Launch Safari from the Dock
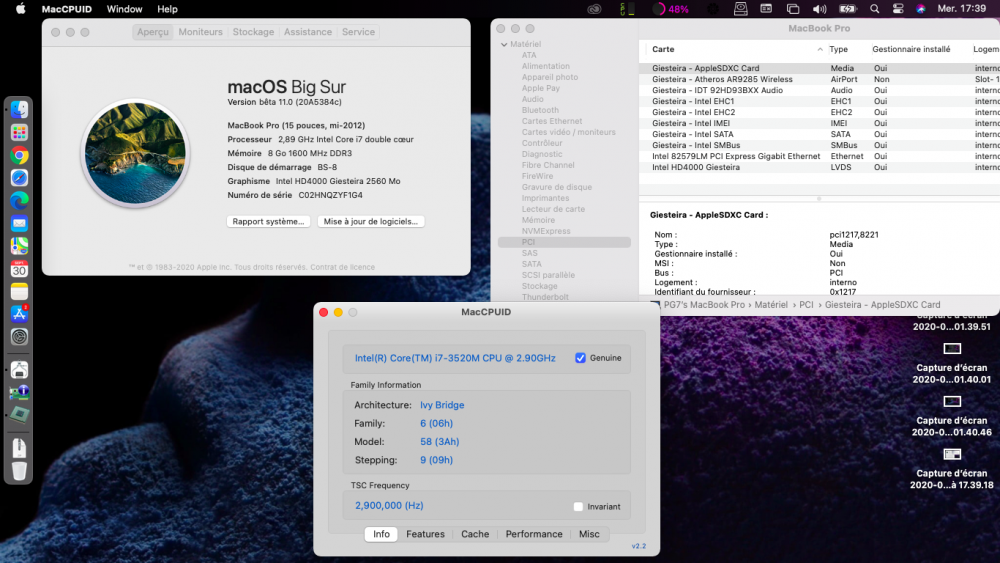Viewport: 1000px width, 563px height. point(19,178)
